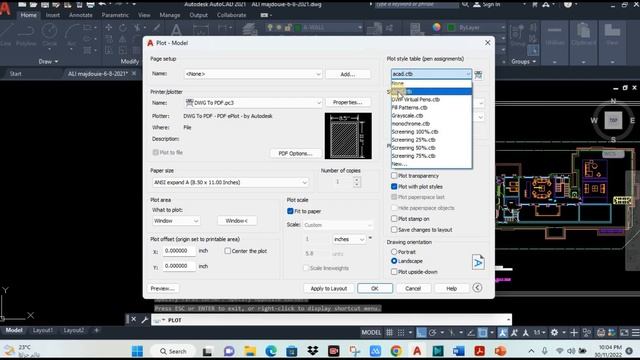Viewport: 640px width, 360px height.
Task: Click the AutoCAD application logo menu
Action: coord(5,8)
